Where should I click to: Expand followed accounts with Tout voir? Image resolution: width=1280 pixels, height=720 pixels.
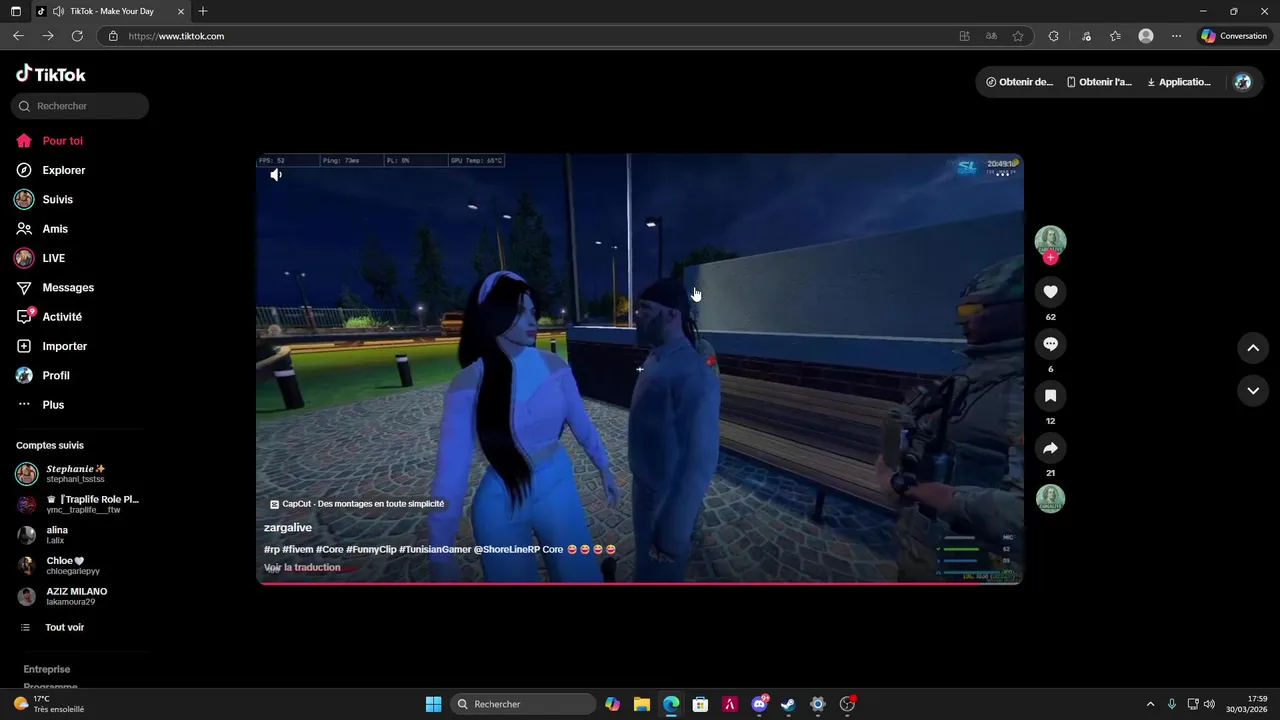coord(64,627)
